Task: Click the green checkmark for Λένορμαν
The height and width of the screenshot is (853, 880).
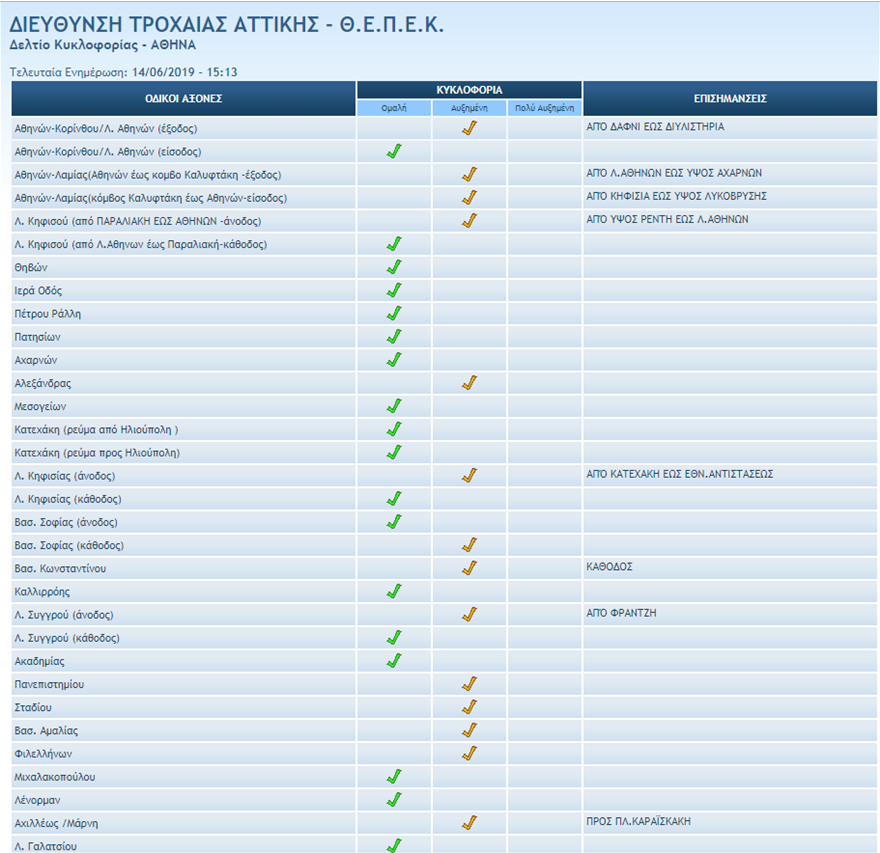Action: [x=394, y=800]
